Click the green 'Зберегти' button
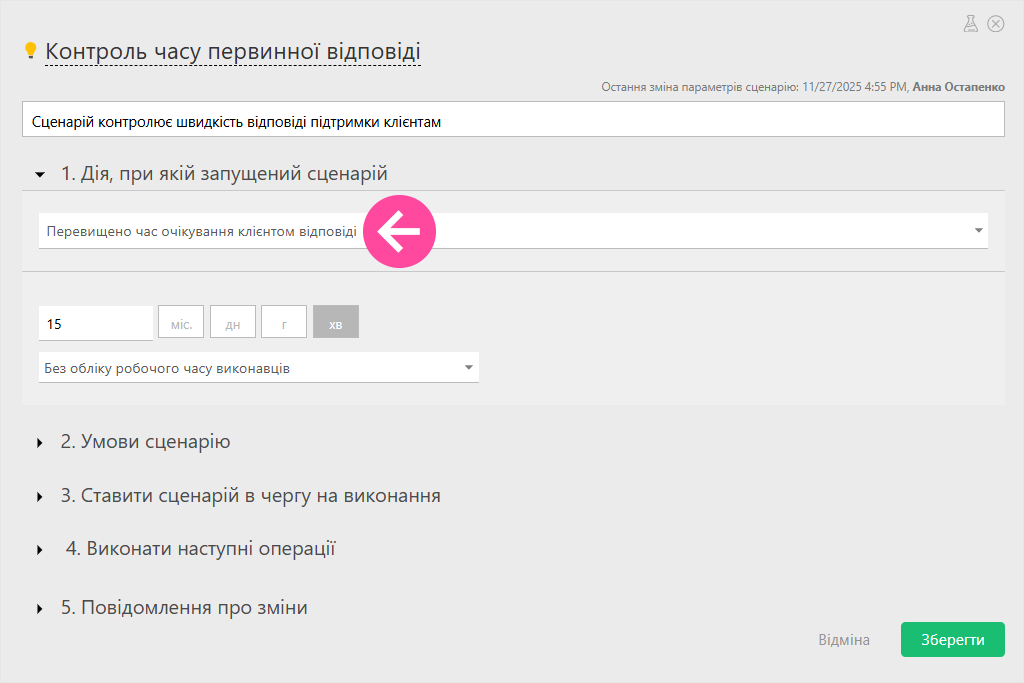The image size is (1024, 683). click(952, 640)
